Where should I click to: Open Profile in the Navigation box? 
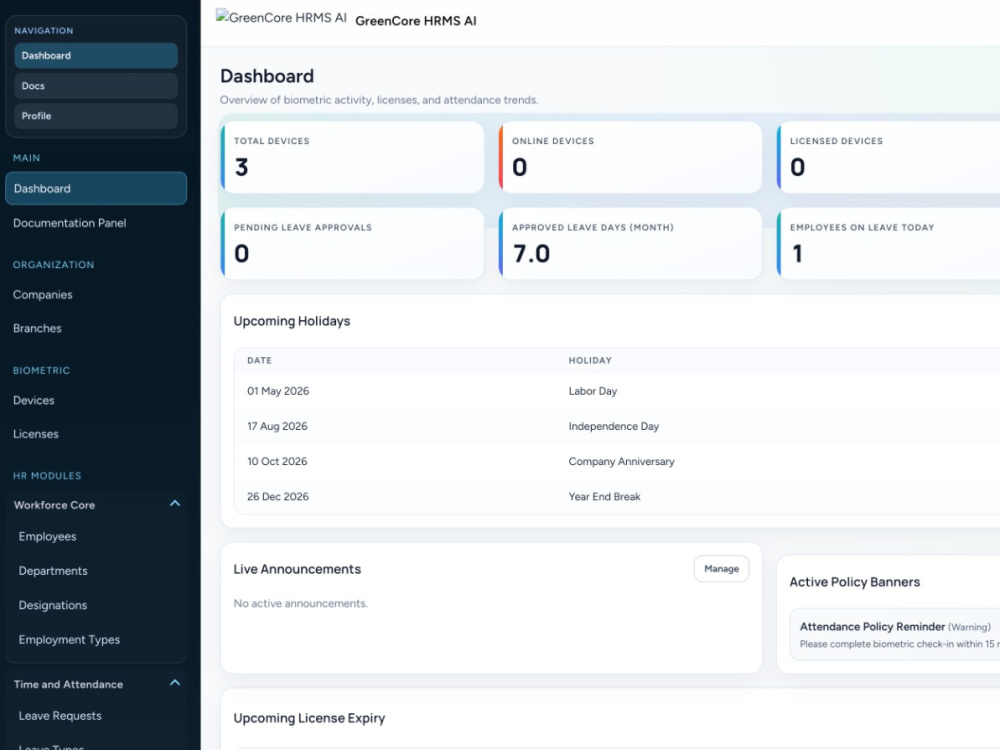coord(96,116)
